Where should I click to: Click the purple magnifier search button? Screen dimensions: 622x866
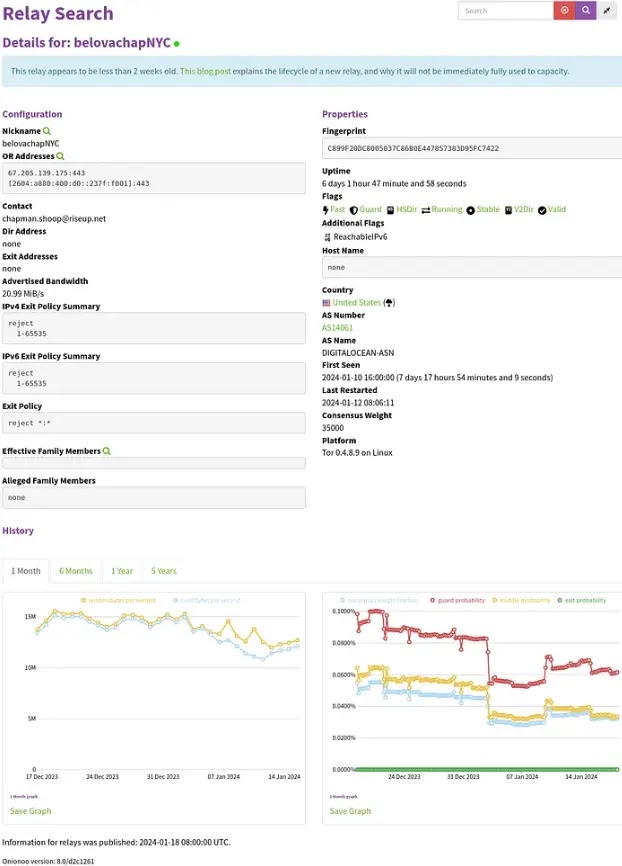[586, 10]
